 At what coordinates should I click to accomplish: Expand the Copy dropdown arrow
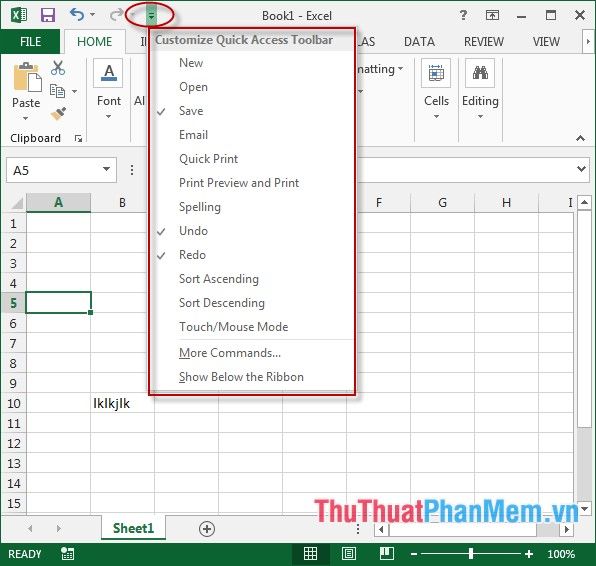coord(74,91)
